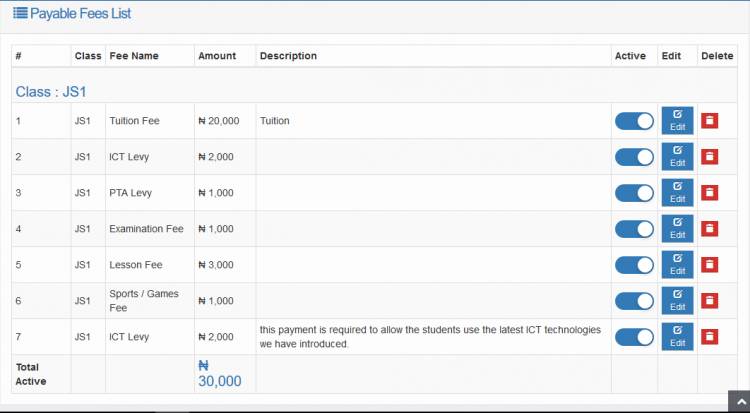Click the Amount column header
The image size is (750, 413).
pyautogui.click(x=217, y=56)
